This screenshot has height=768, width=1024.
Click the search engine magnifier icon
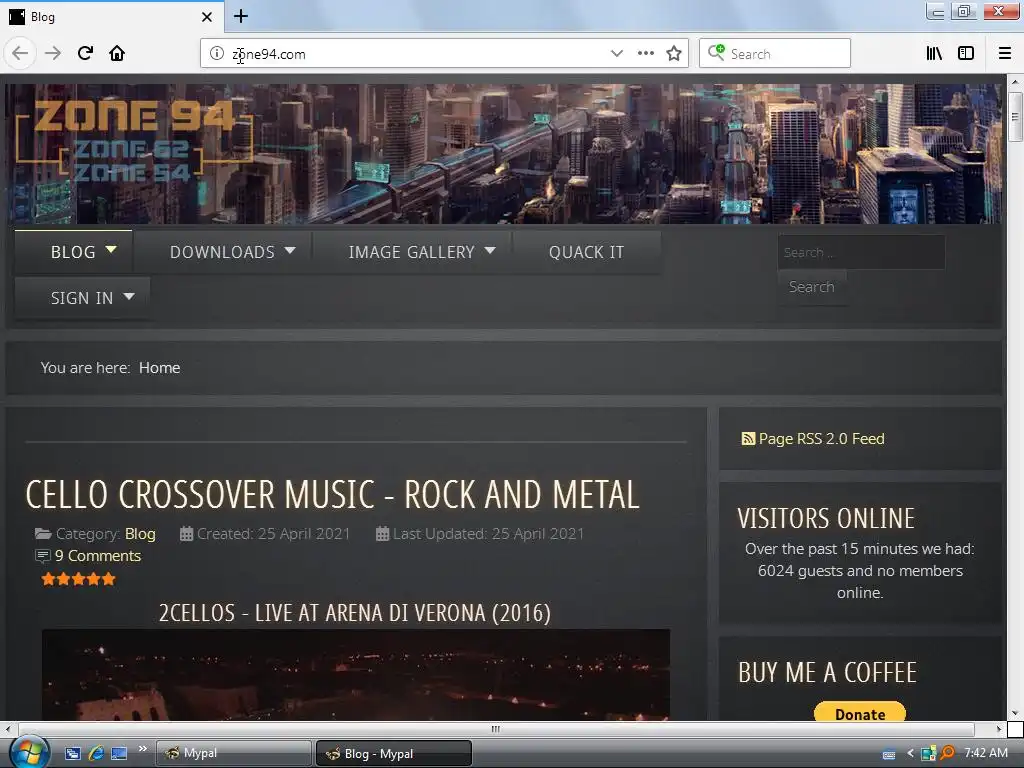(x=716, y=52)
